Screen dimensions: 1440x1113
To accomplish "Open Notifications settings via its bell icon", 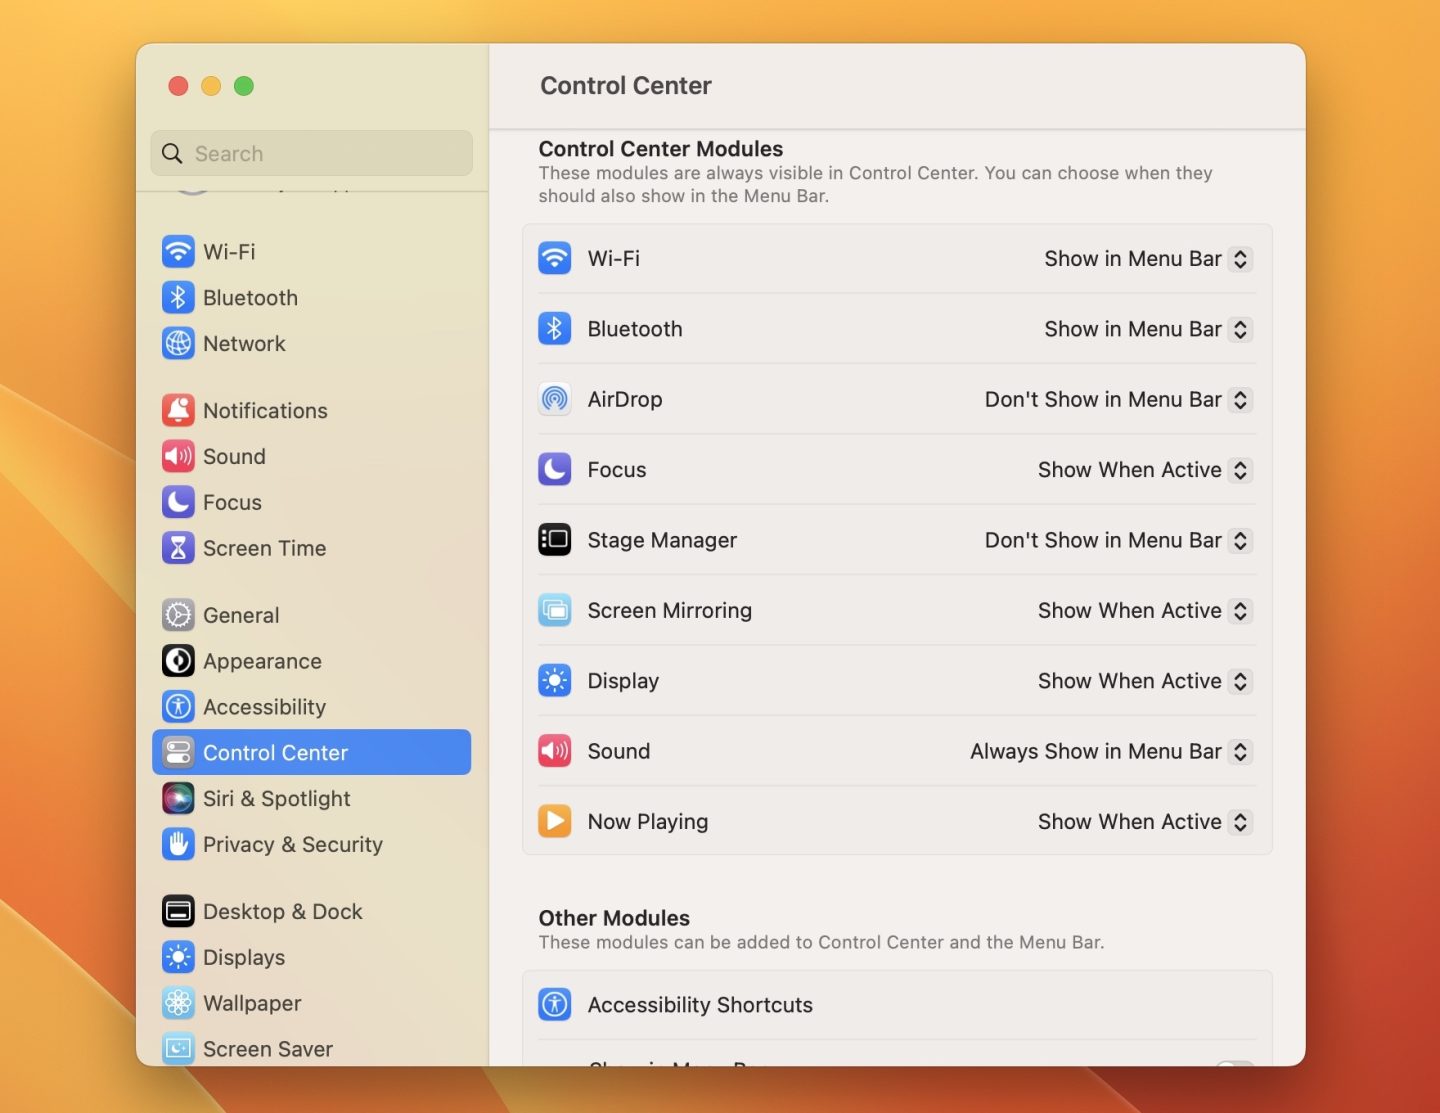I will click(x=178, y=410).
